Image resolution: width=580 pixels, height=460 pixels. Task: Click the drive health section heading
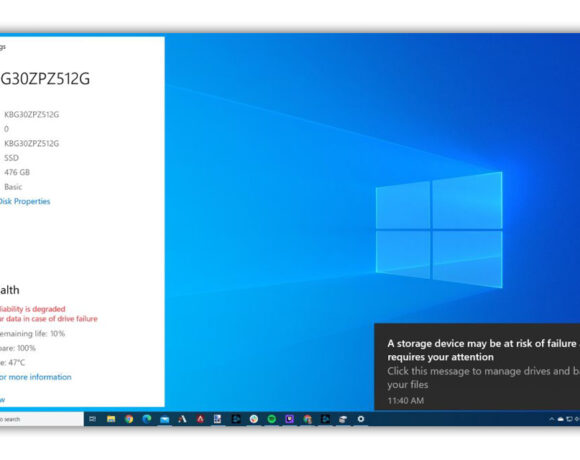(10, 290)
